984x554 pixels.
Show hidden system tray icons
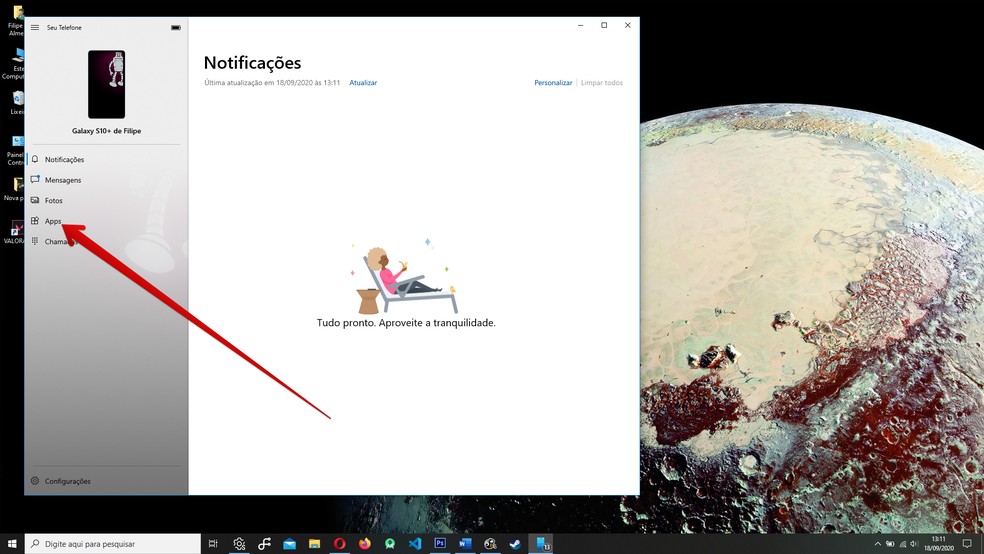[x=877, y=544]
